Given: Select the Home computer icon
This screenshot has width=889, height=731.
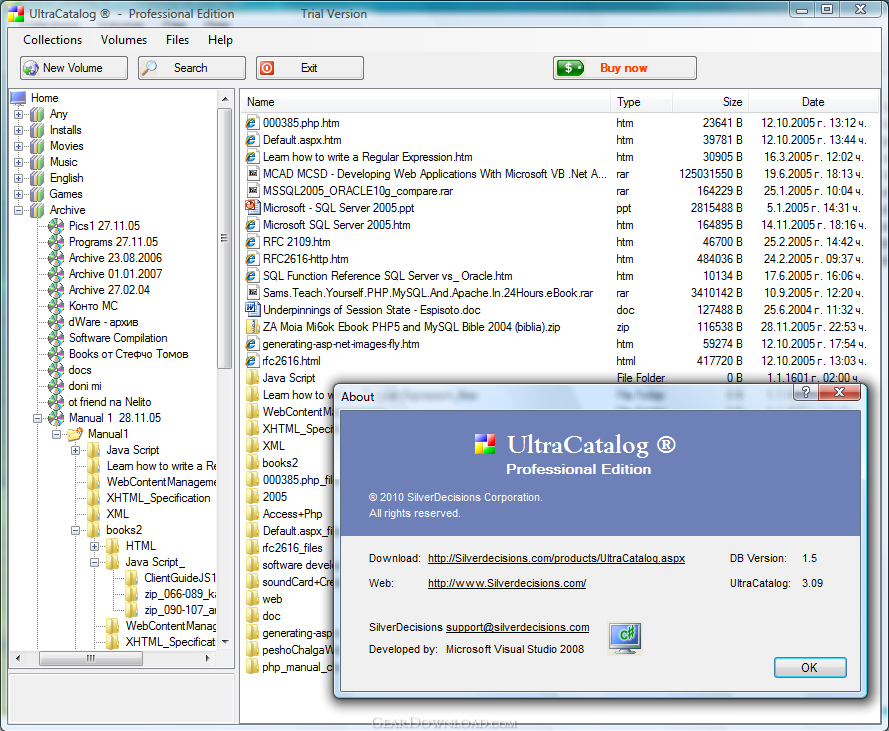Looking at the screenshot, I should 18,98.
